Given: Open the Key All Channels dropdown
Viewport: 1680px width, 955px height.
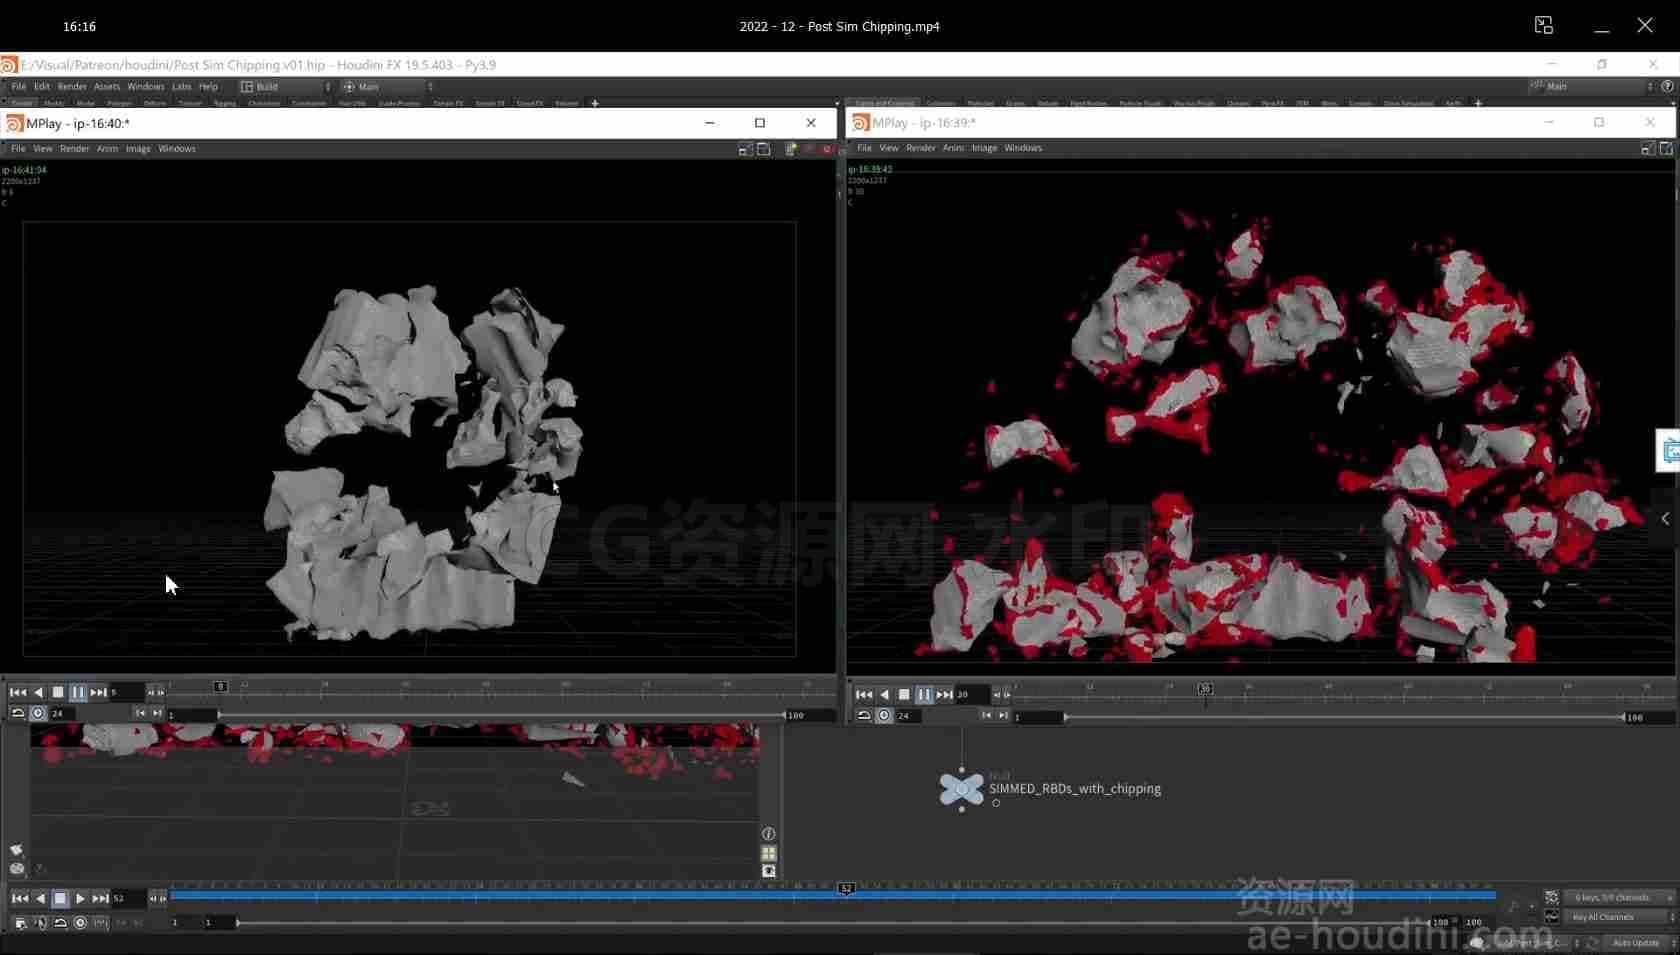Looking at the screenshot, I should click(x=1619, y=917).
